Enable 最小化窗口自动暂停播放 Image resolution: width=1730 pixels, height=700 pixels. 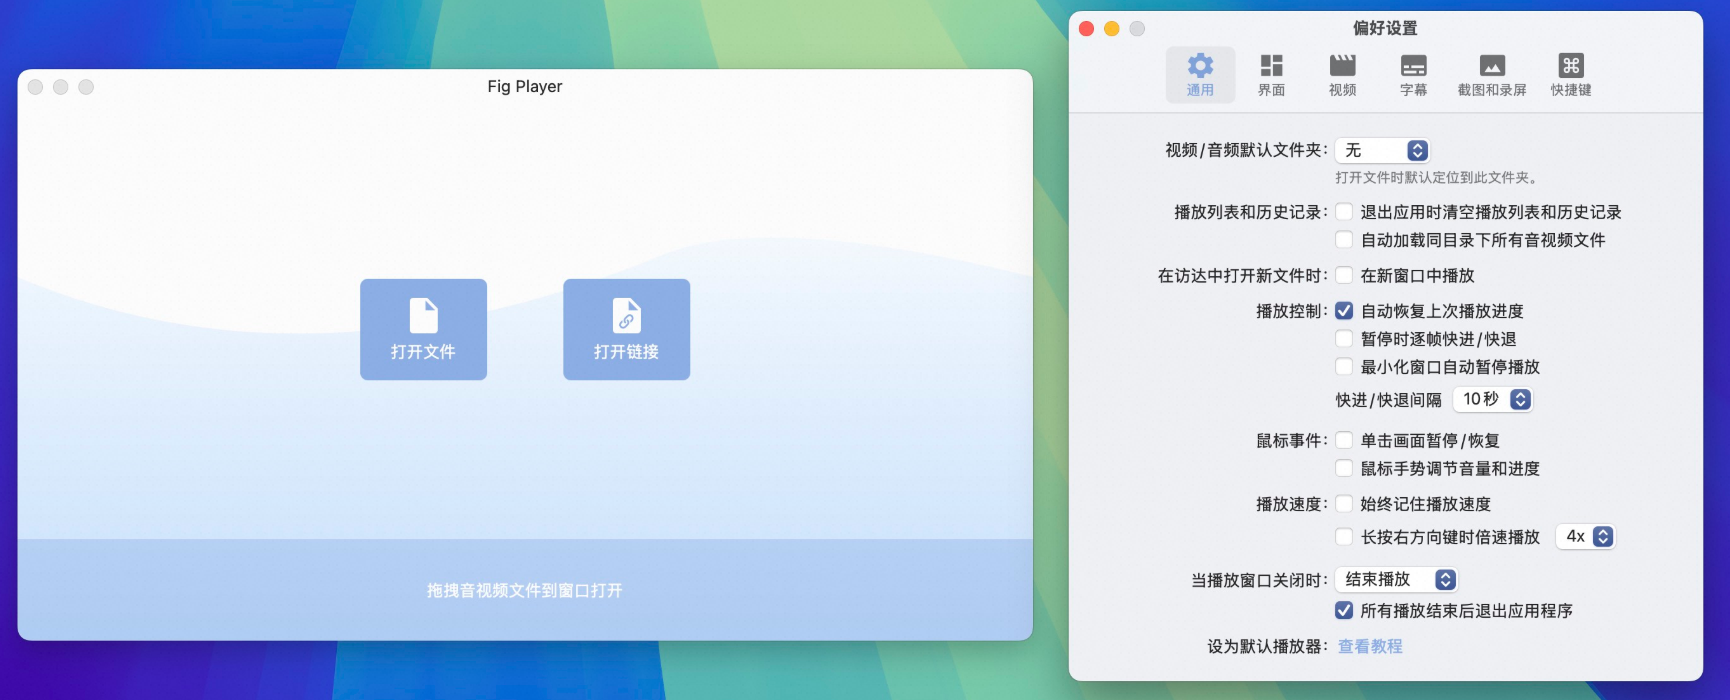coord(1345,367)
